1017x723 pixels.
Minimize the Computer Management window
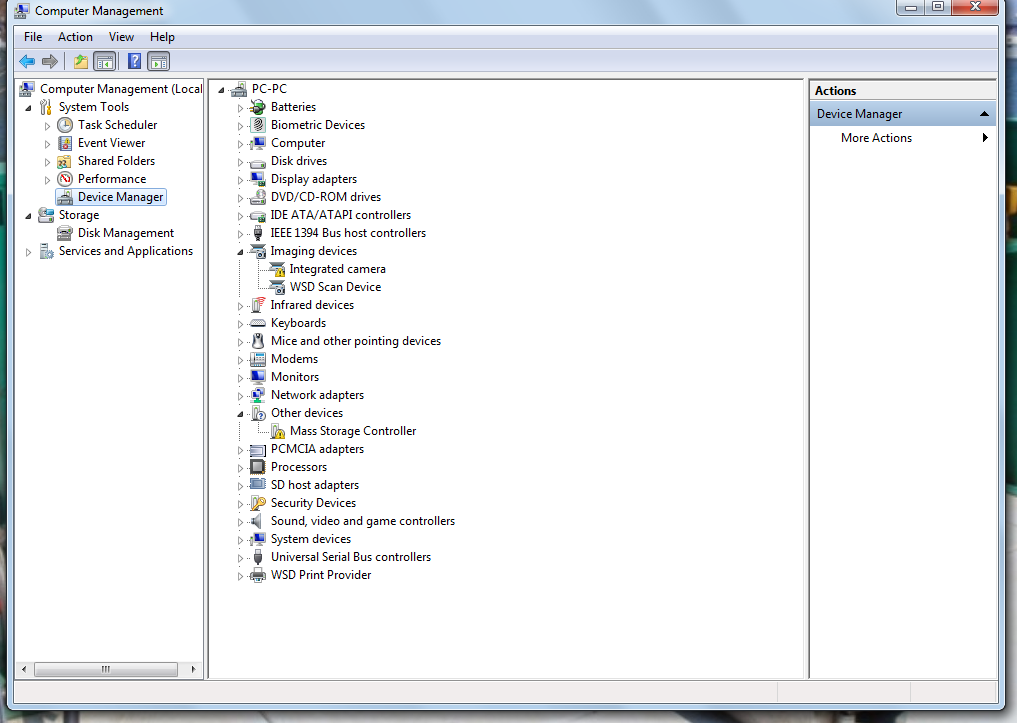911,7
